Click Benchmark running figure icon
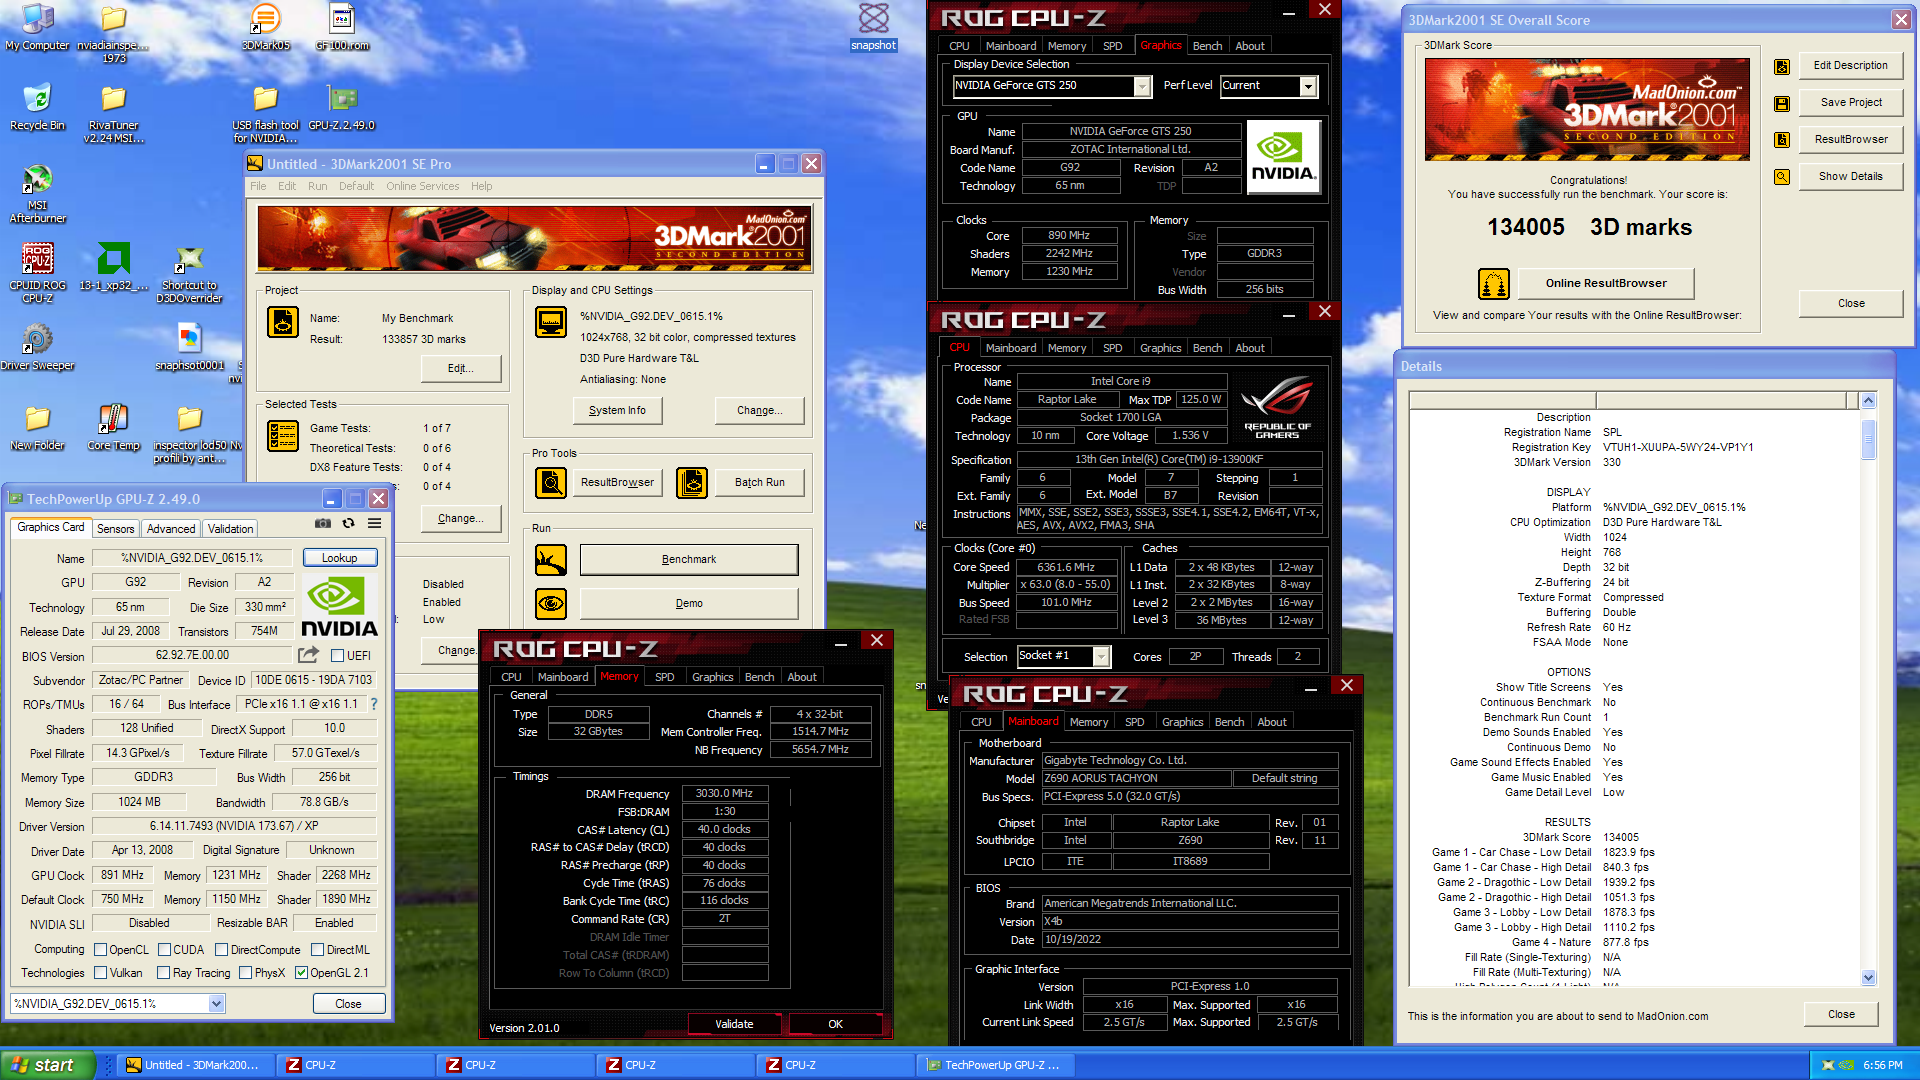This screenshot has width=1920, height=1080. 551,560
